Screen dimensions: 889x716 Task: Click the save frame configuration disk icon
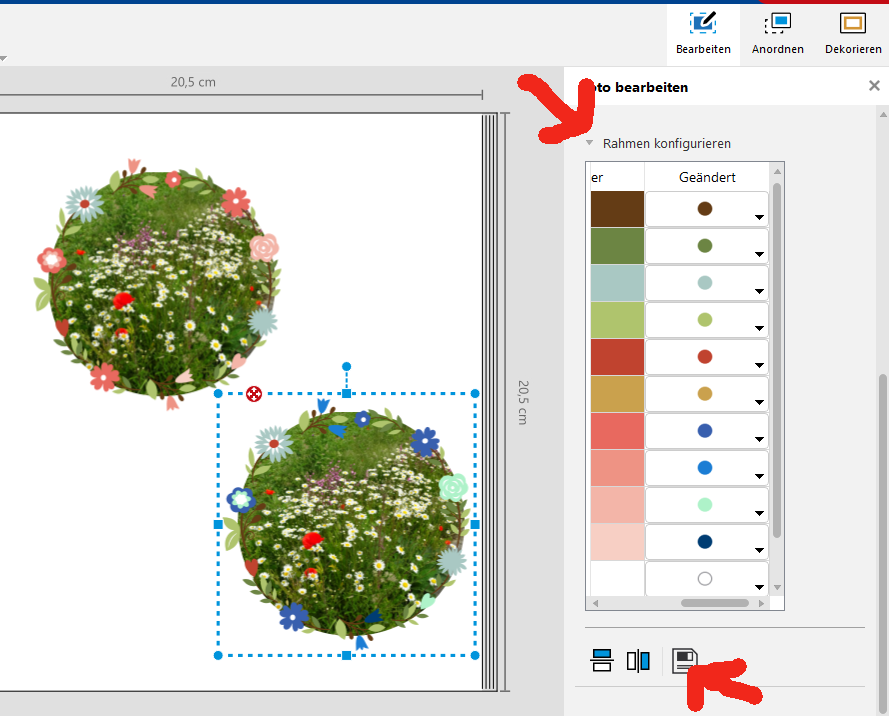(685, 660)
